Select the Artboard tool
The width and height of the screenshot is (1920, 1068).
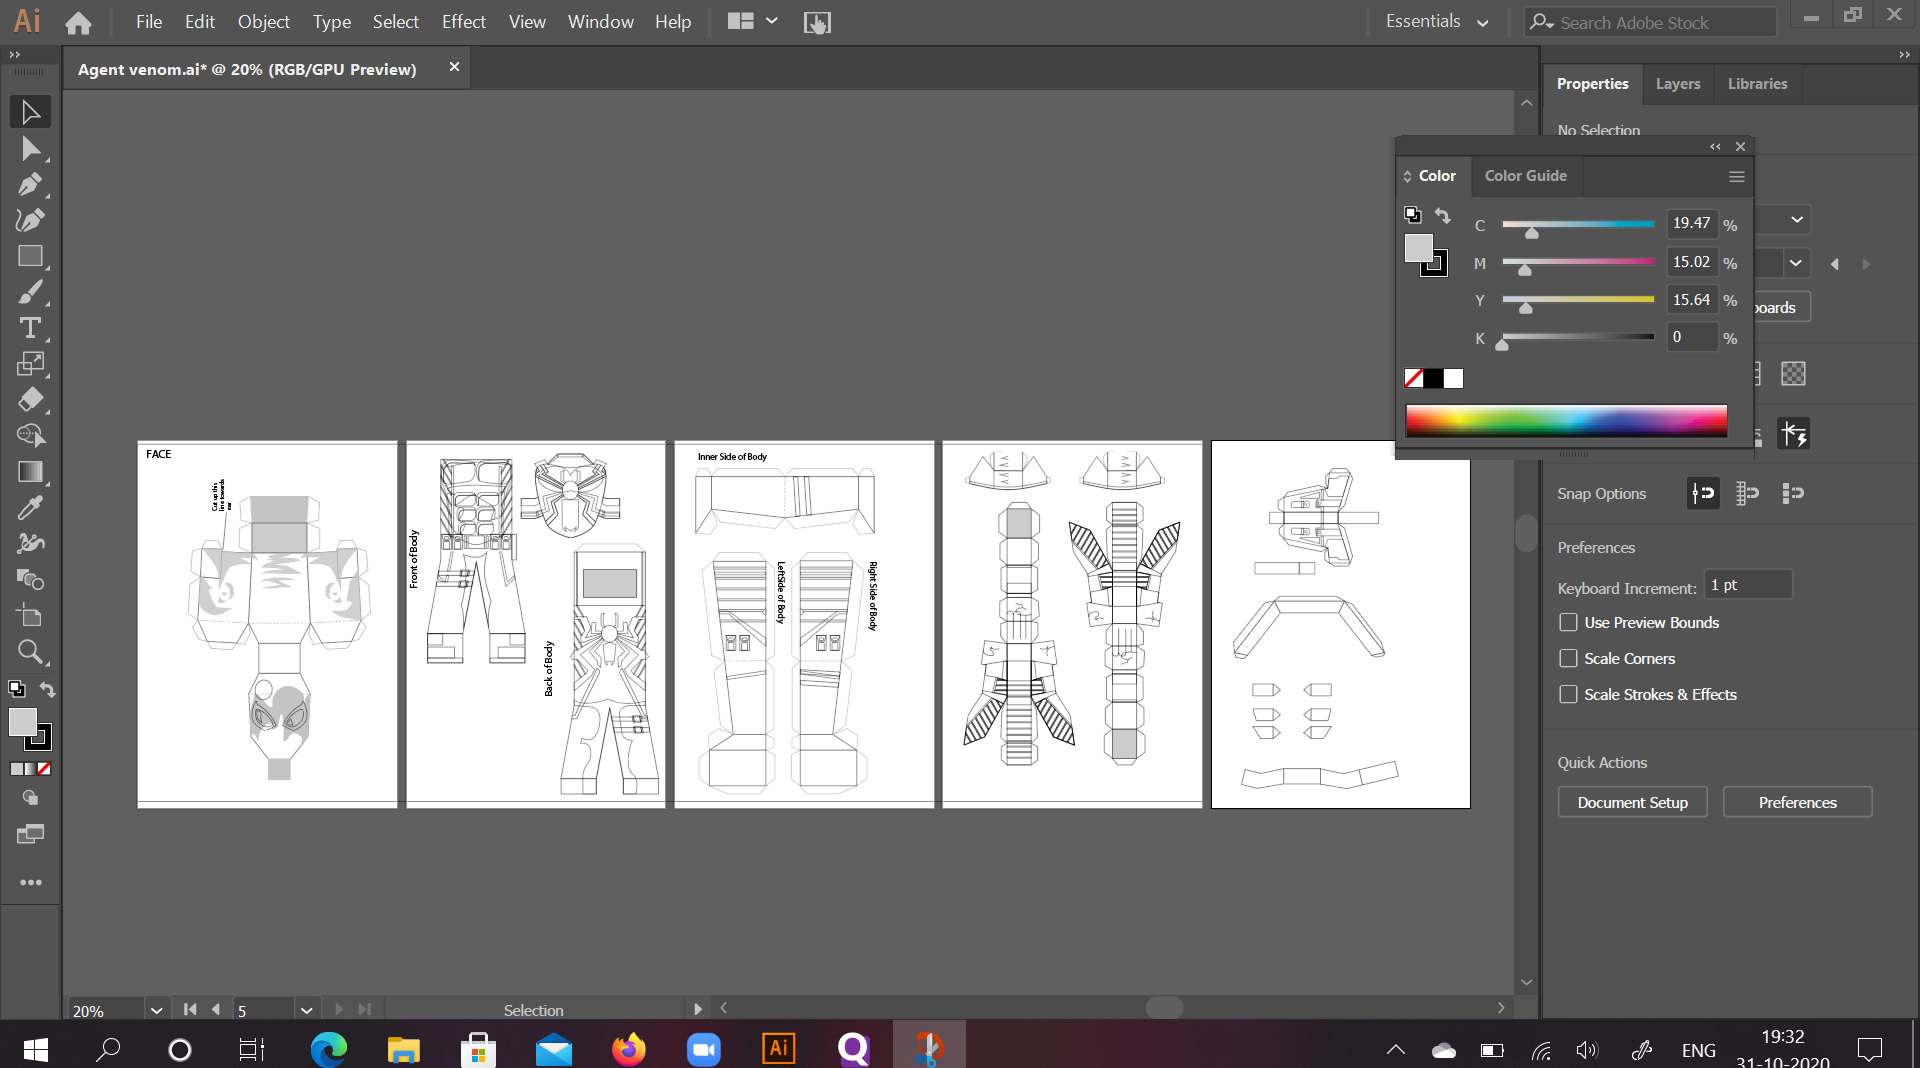(x=30, y=616)
